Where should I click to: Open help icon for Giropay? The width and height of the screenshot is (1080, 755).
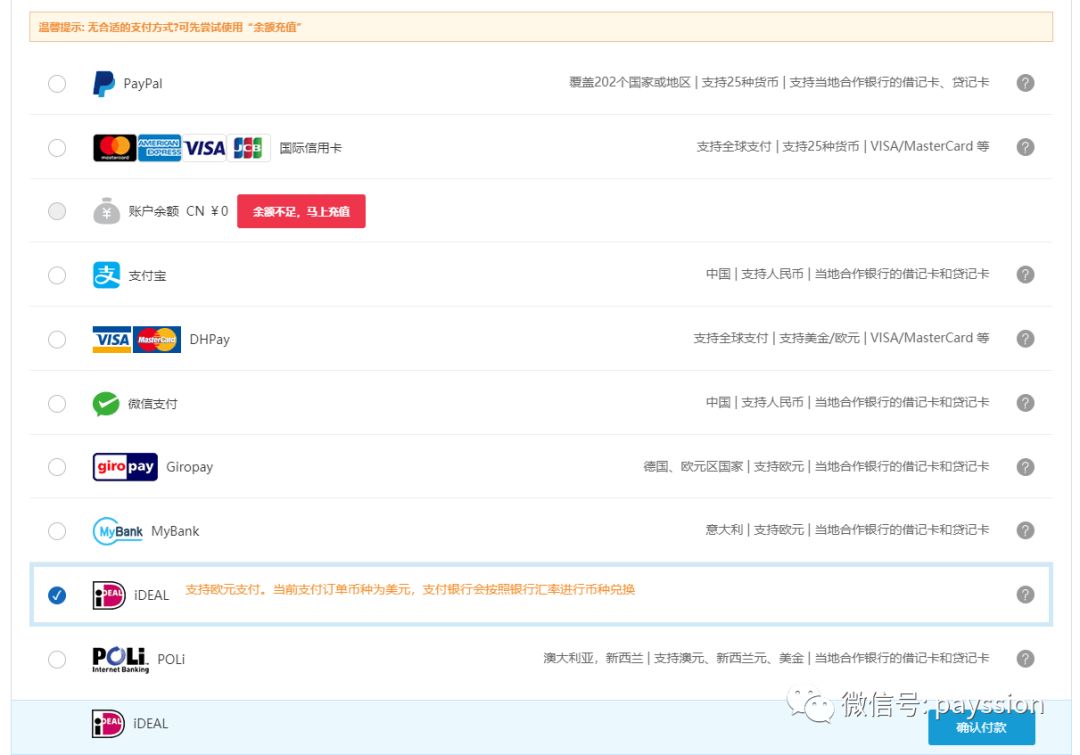click(1025, 466)
